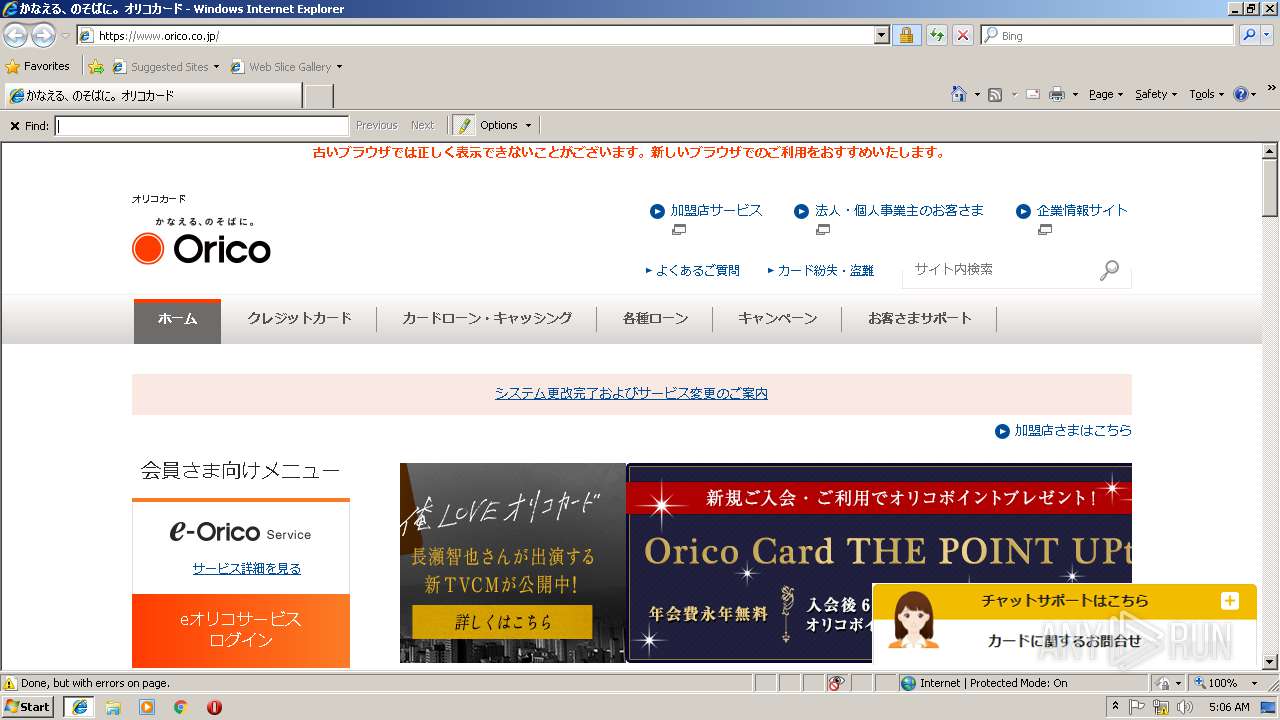Select the 各種ローン navigation tab
The height and width of the screenshot is (720, 1280).
pyautogui.click(x=655, y=319)
